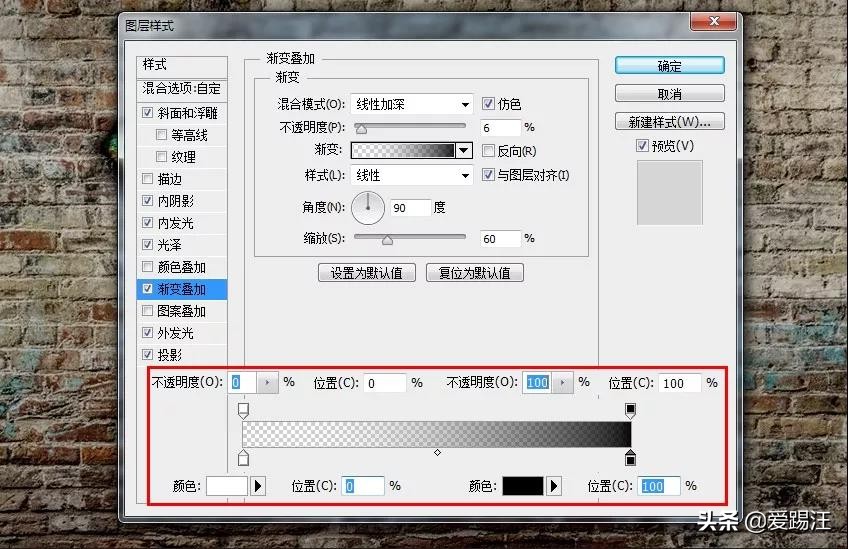Toggle the 投影 checkbox
848x549 pixels.
147,355
